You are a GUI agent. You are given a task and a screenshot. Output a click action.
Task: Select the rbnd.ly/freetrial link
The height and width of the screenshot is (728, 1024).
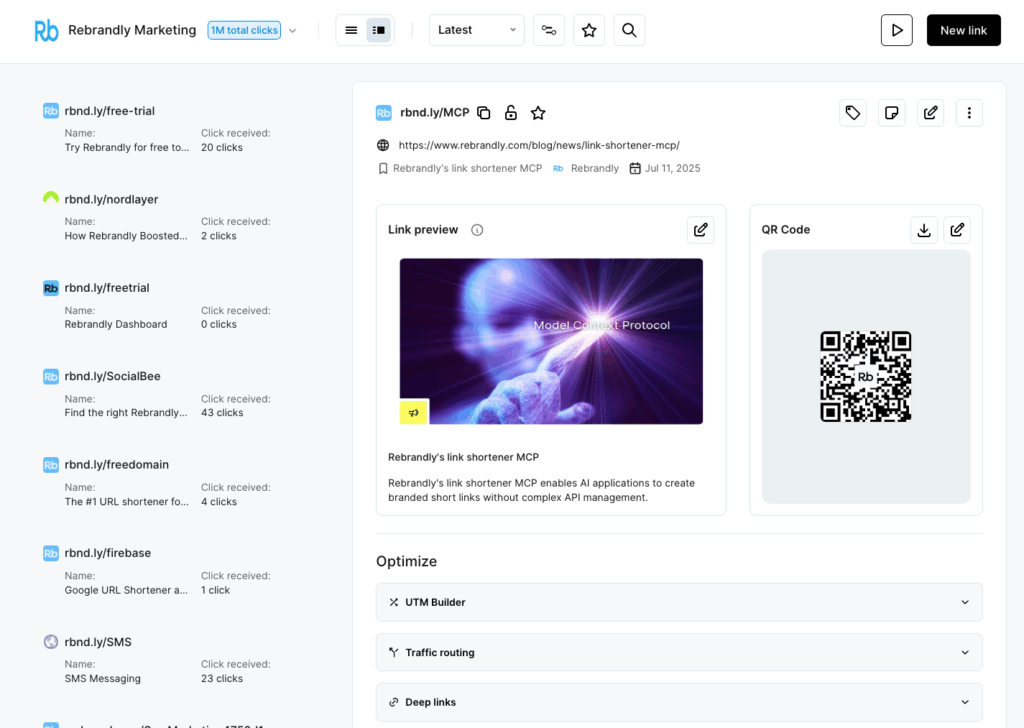pyautogui.click(x=107, y=288)
